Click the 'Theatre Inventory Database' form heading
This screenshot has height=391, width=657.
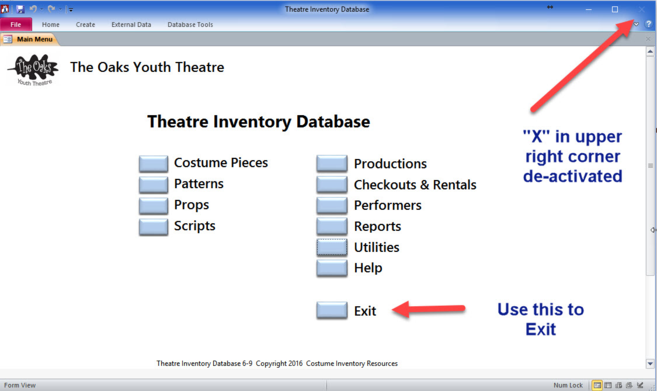[259, 122]
